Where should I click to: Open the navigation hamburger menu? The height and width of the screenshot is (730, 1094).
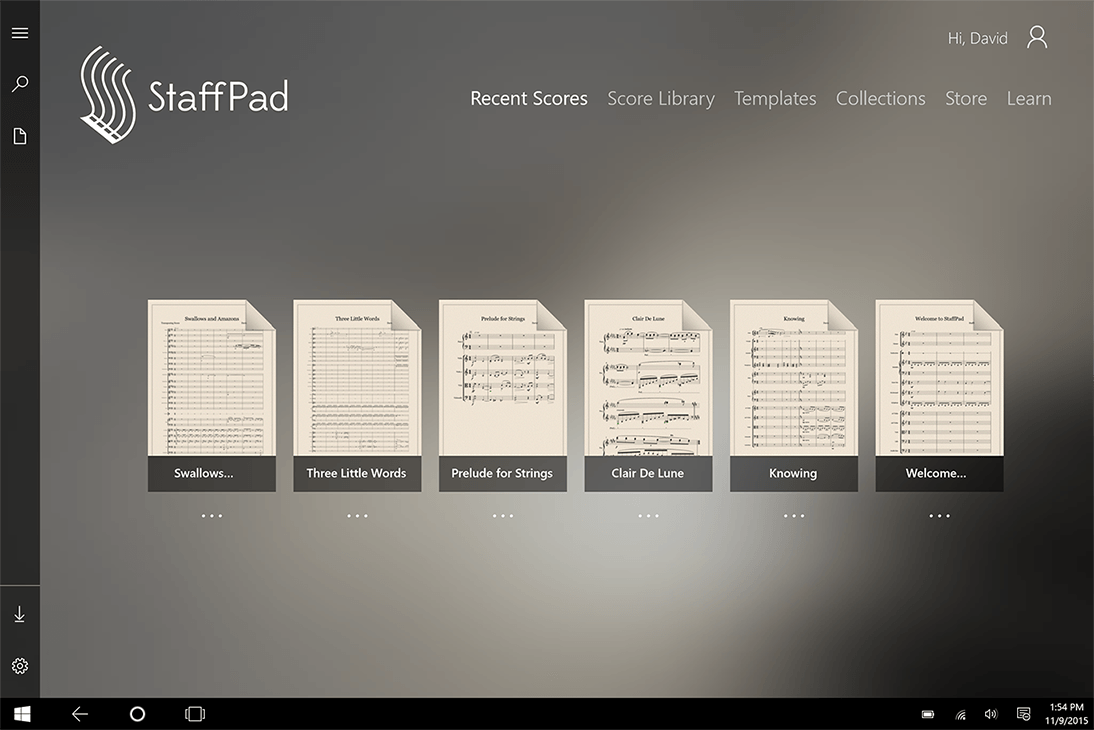(20, 32)
